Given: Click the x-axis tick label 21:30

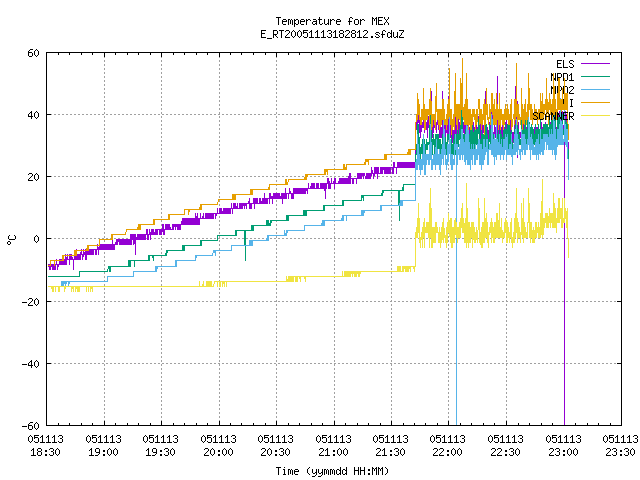Looking at the screenshot, I should 391,452.
